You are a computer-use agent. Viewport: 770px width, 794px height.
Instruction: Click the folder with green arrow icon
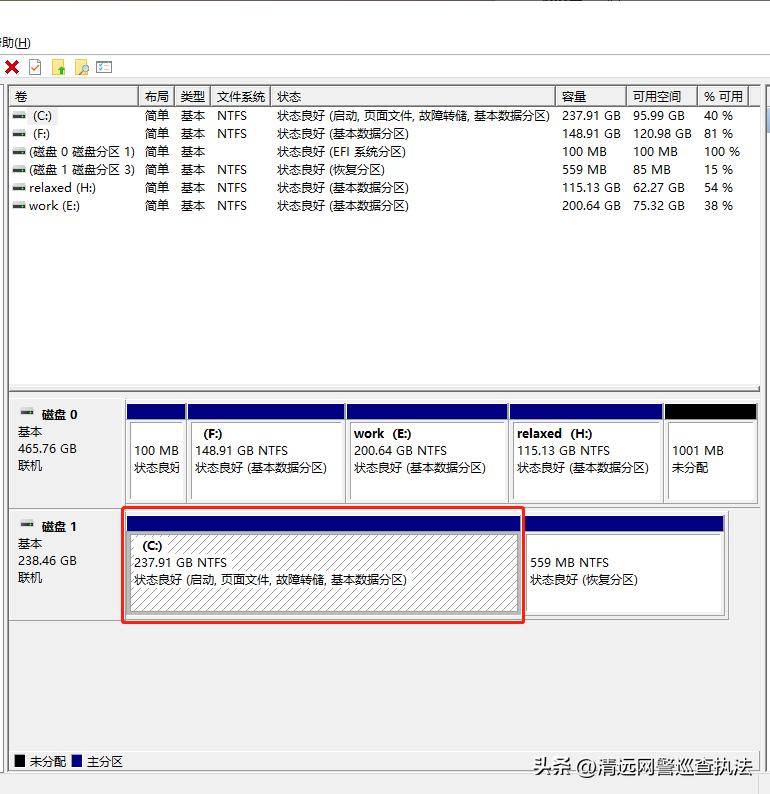coord(59,67)
